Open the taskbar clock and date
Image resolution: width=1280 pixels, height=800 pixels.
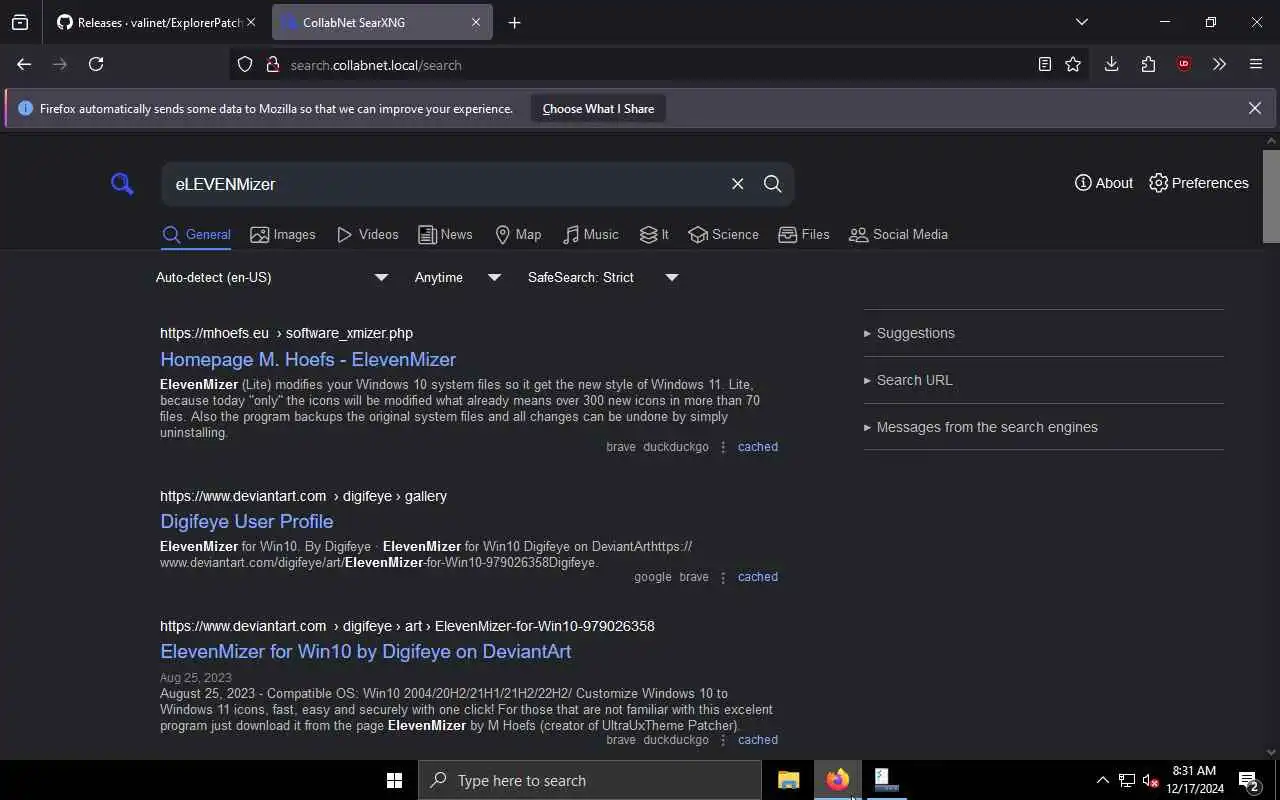[1194, 780]
